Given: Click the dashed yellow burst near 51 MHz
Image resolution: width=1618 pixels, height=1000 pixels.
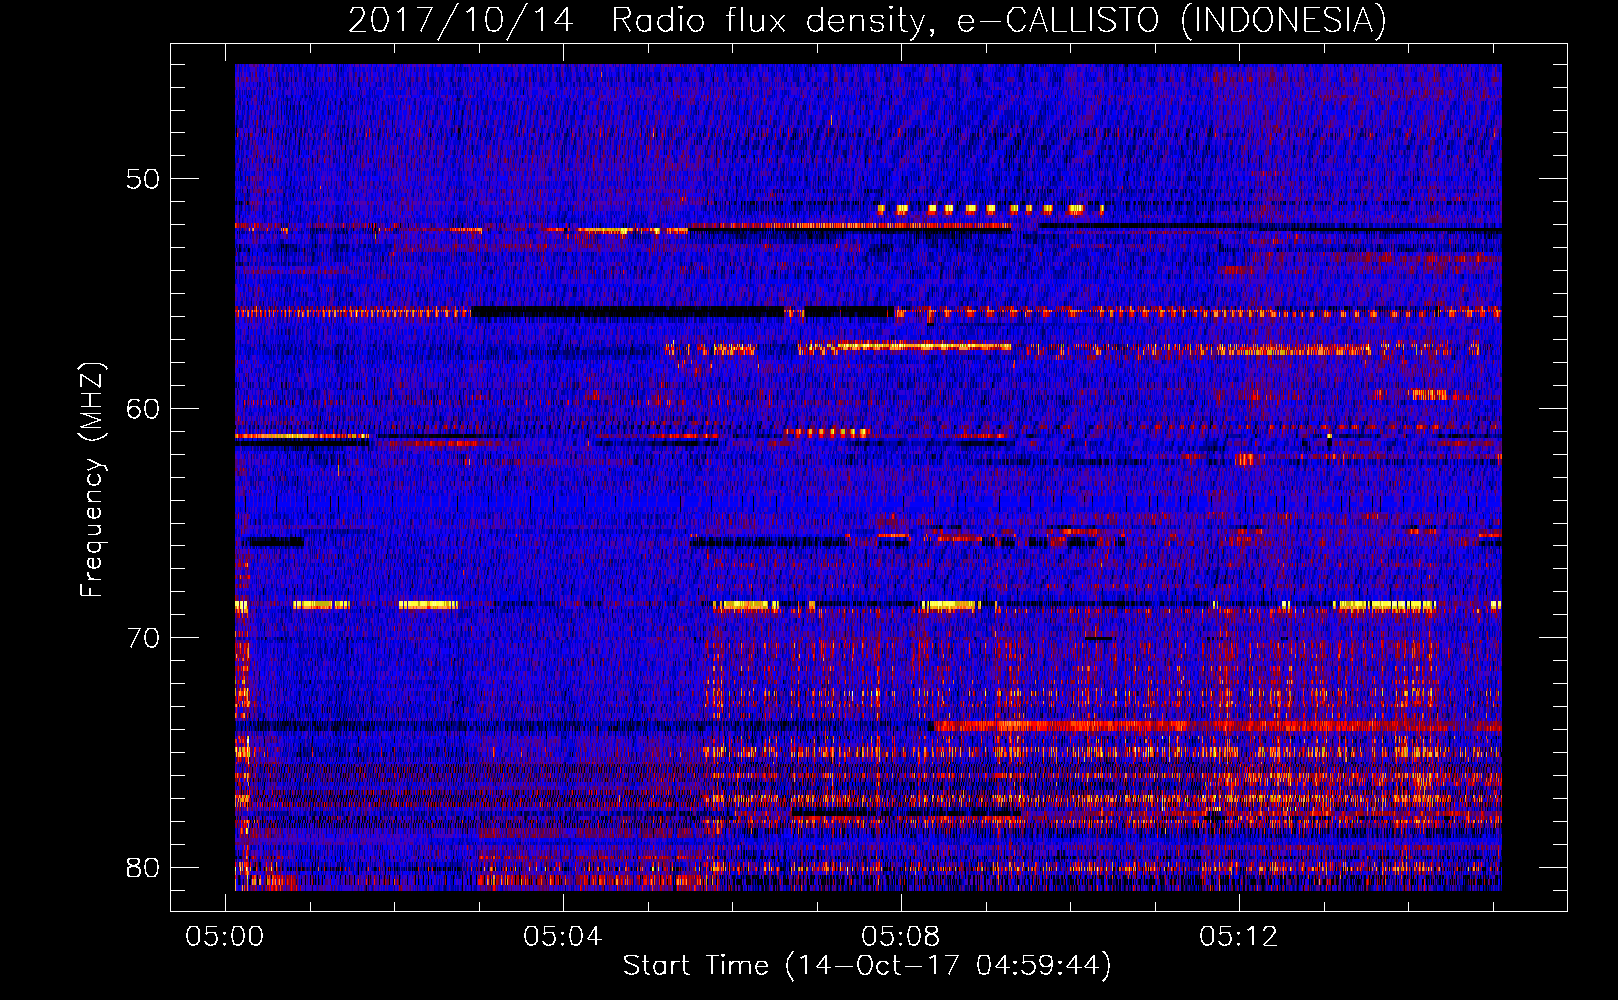Looking at the screenshot, I should click(x=990, y=209).
